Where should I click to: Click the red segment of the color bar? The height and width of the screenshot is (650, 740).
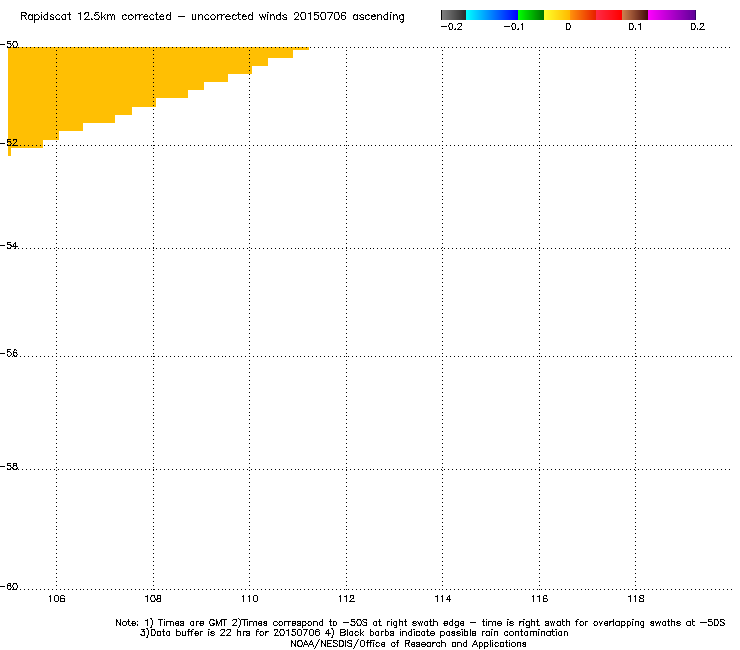click(x=609, y=15)
